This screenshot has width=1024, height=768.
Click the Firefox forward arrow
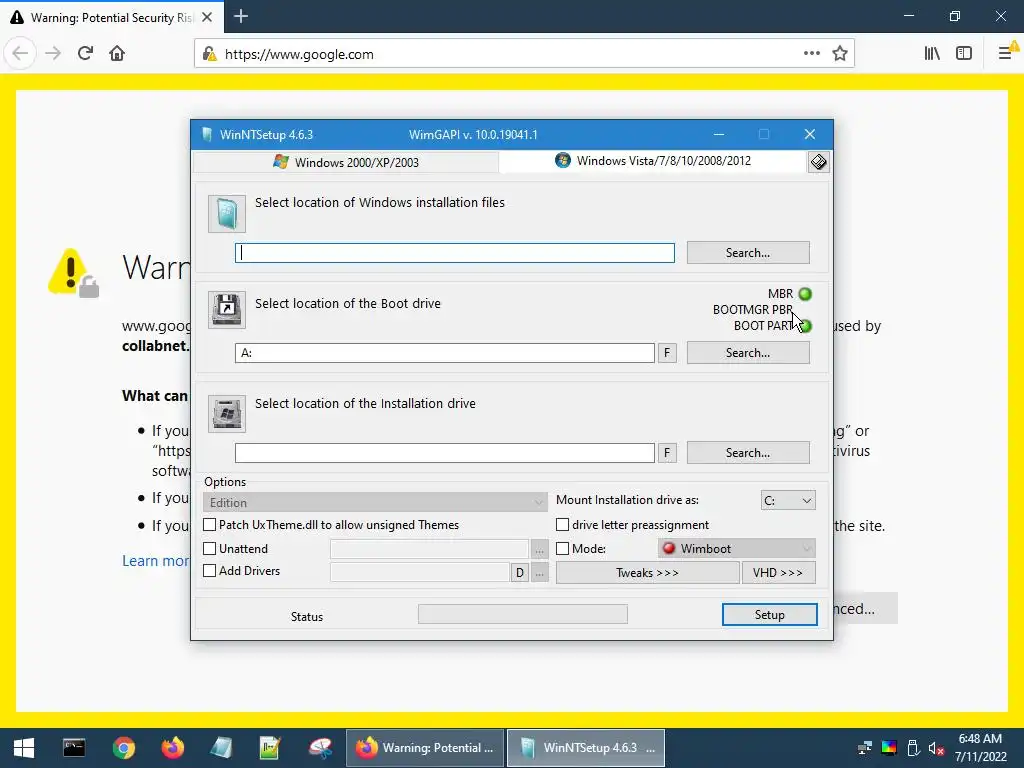[x=53, y=53]
